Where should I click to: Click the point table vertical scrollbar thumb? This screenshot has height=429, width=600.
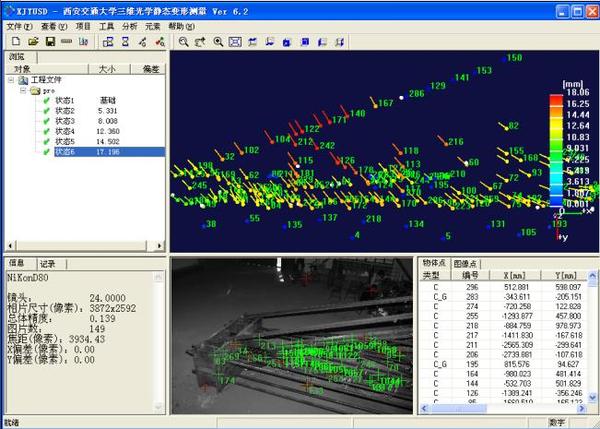[592, 284]
